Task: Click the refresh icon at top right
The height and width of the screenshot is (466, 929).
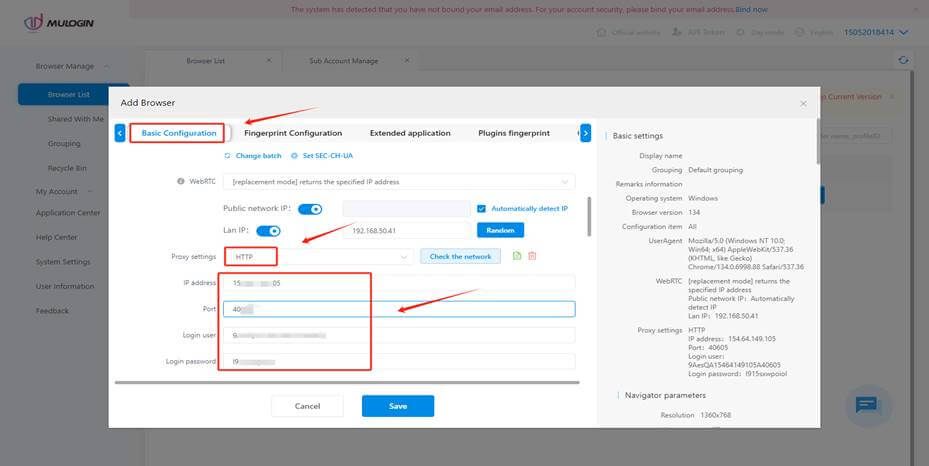Action: click(x=903, y=60)
